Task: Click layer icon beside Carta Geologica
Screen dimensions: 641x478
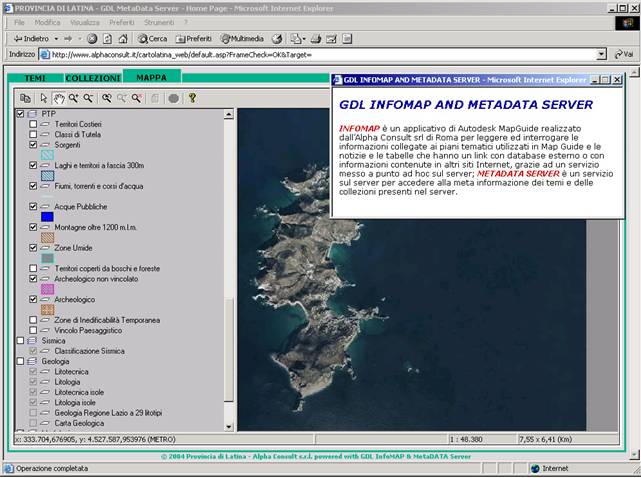Action: coord(45,423)
